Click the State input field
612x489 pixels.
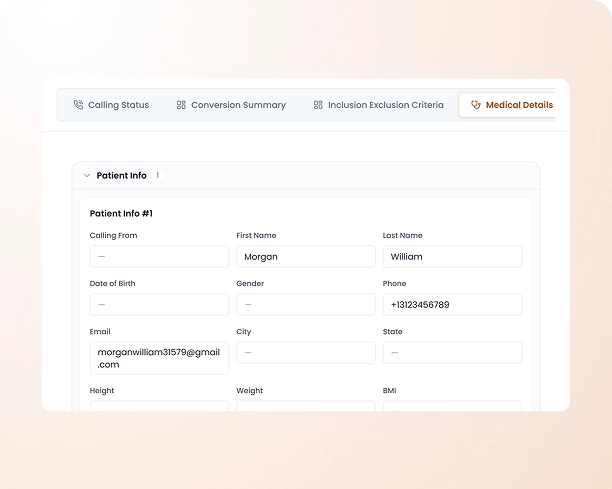452,352
